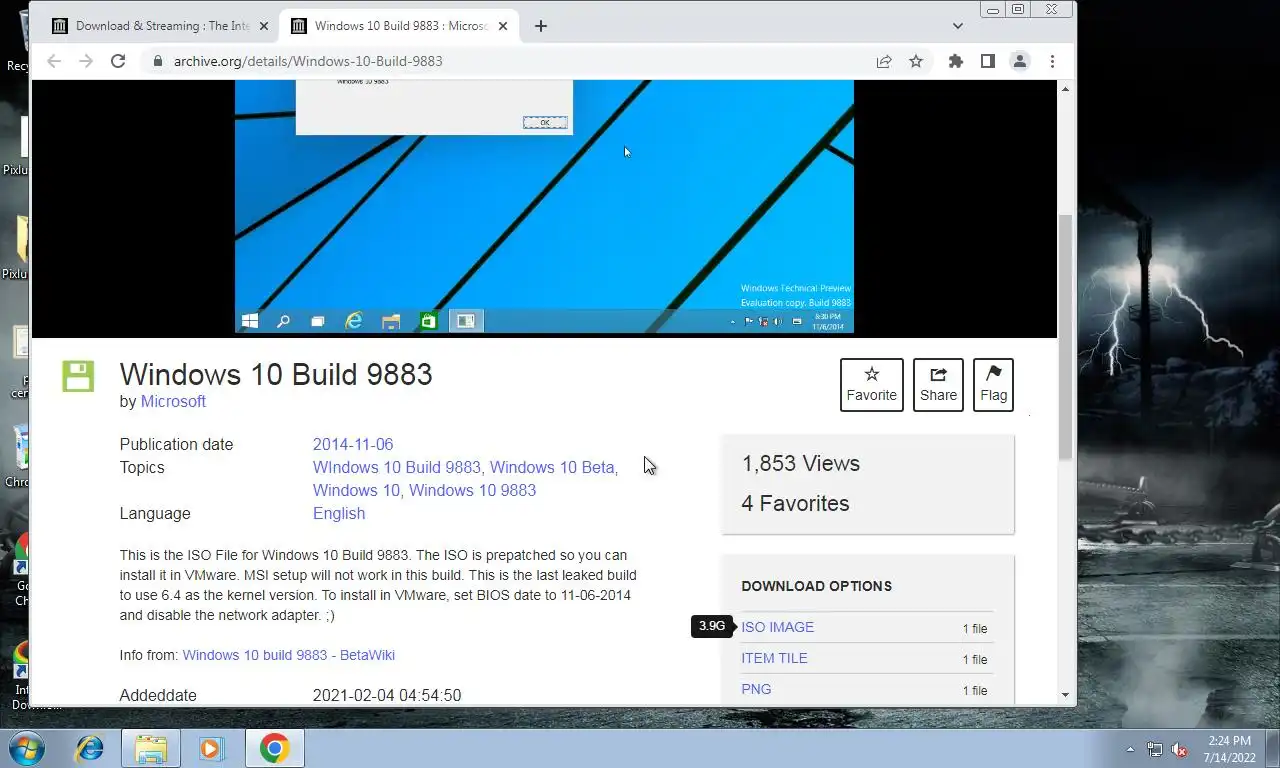Go back using Chrome's back arrow
This screenshot has width=1280, height=768.
tap(54, 61)
